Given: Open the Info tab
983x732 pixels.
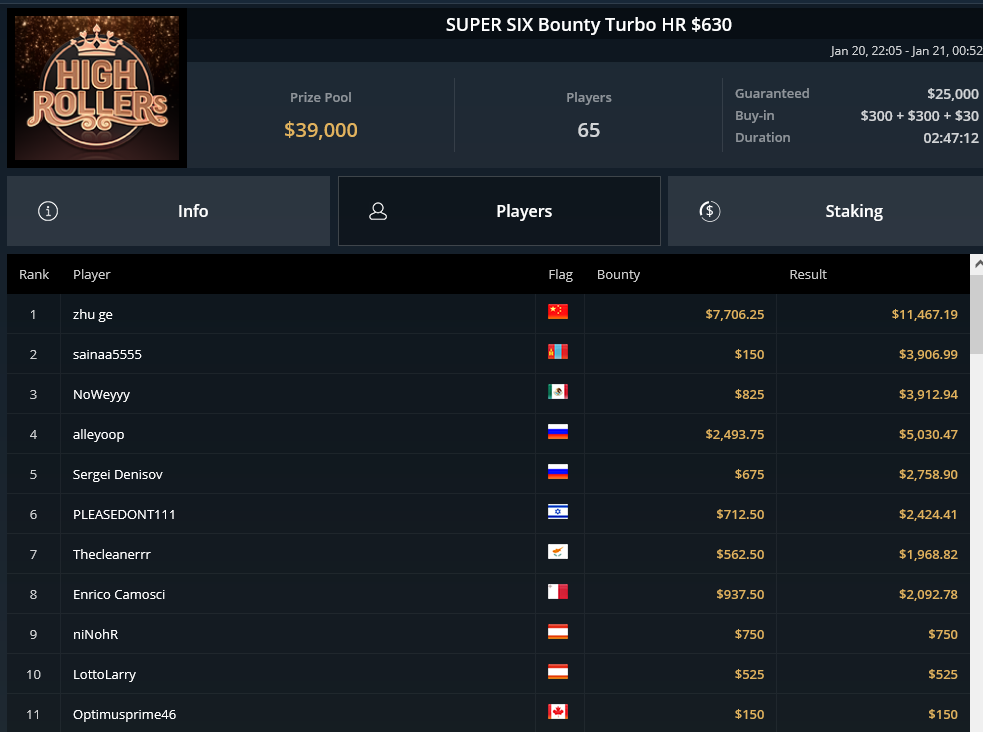Looking at the screenshot, I should click(x=168, y=211).
